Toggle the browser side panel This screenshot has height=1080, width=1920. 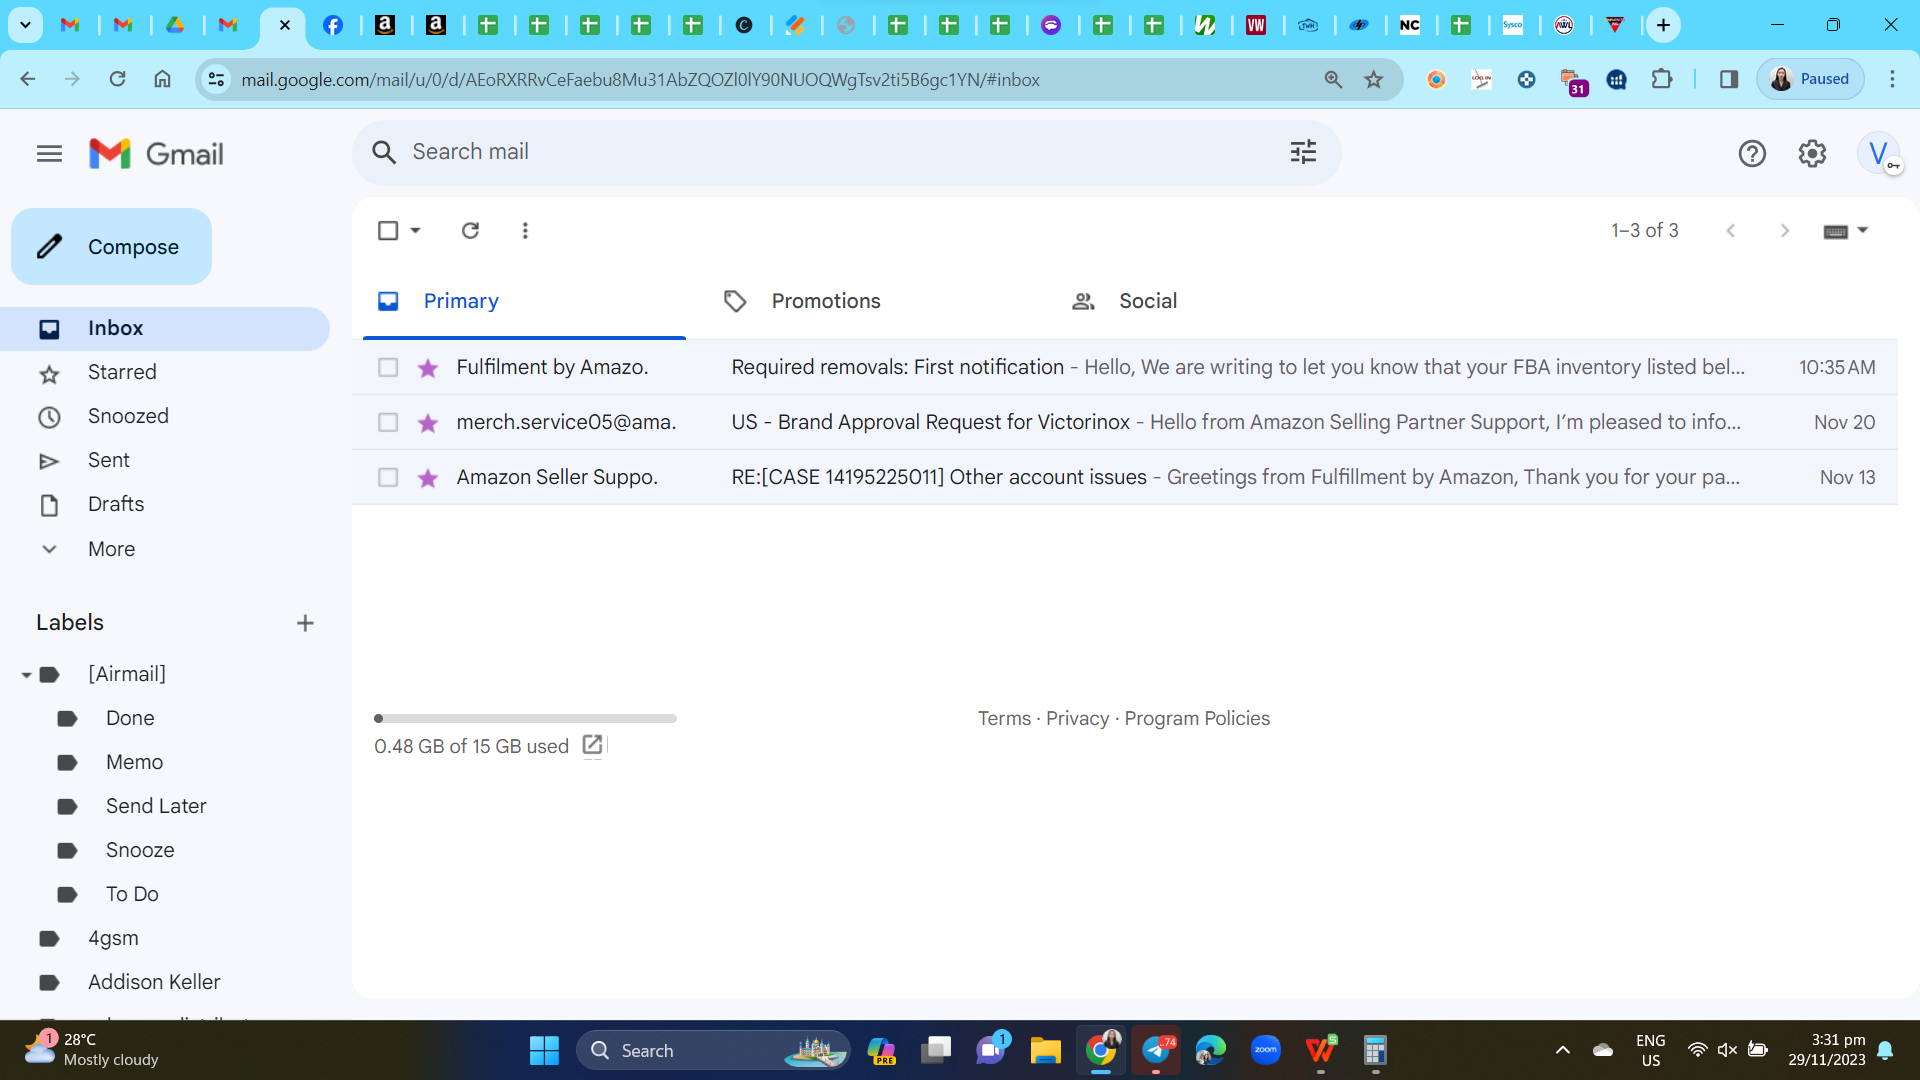[1729, 80]
